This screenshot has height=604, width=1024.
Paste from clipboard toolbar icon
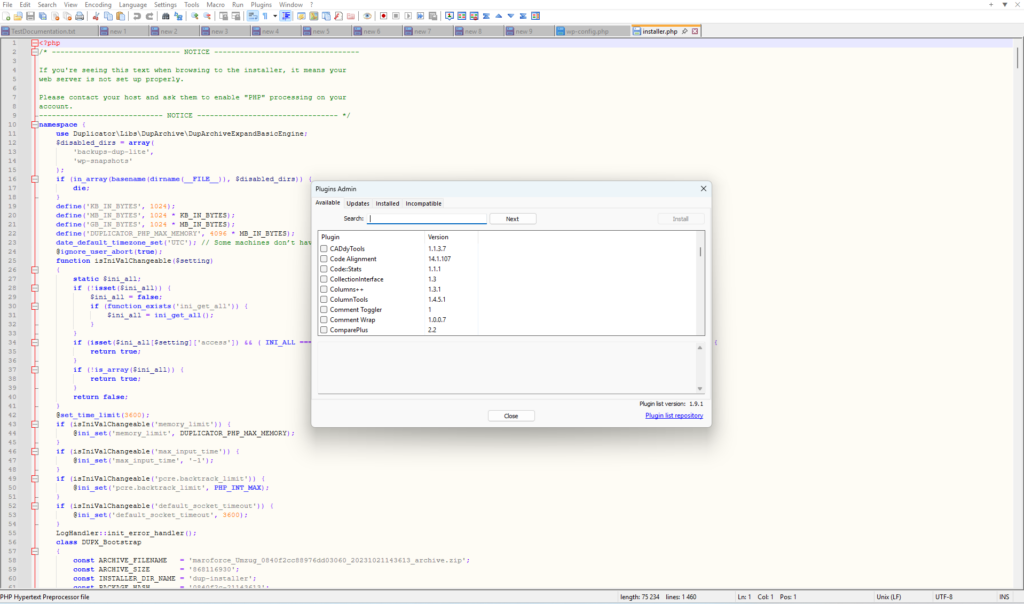point(120,16)
